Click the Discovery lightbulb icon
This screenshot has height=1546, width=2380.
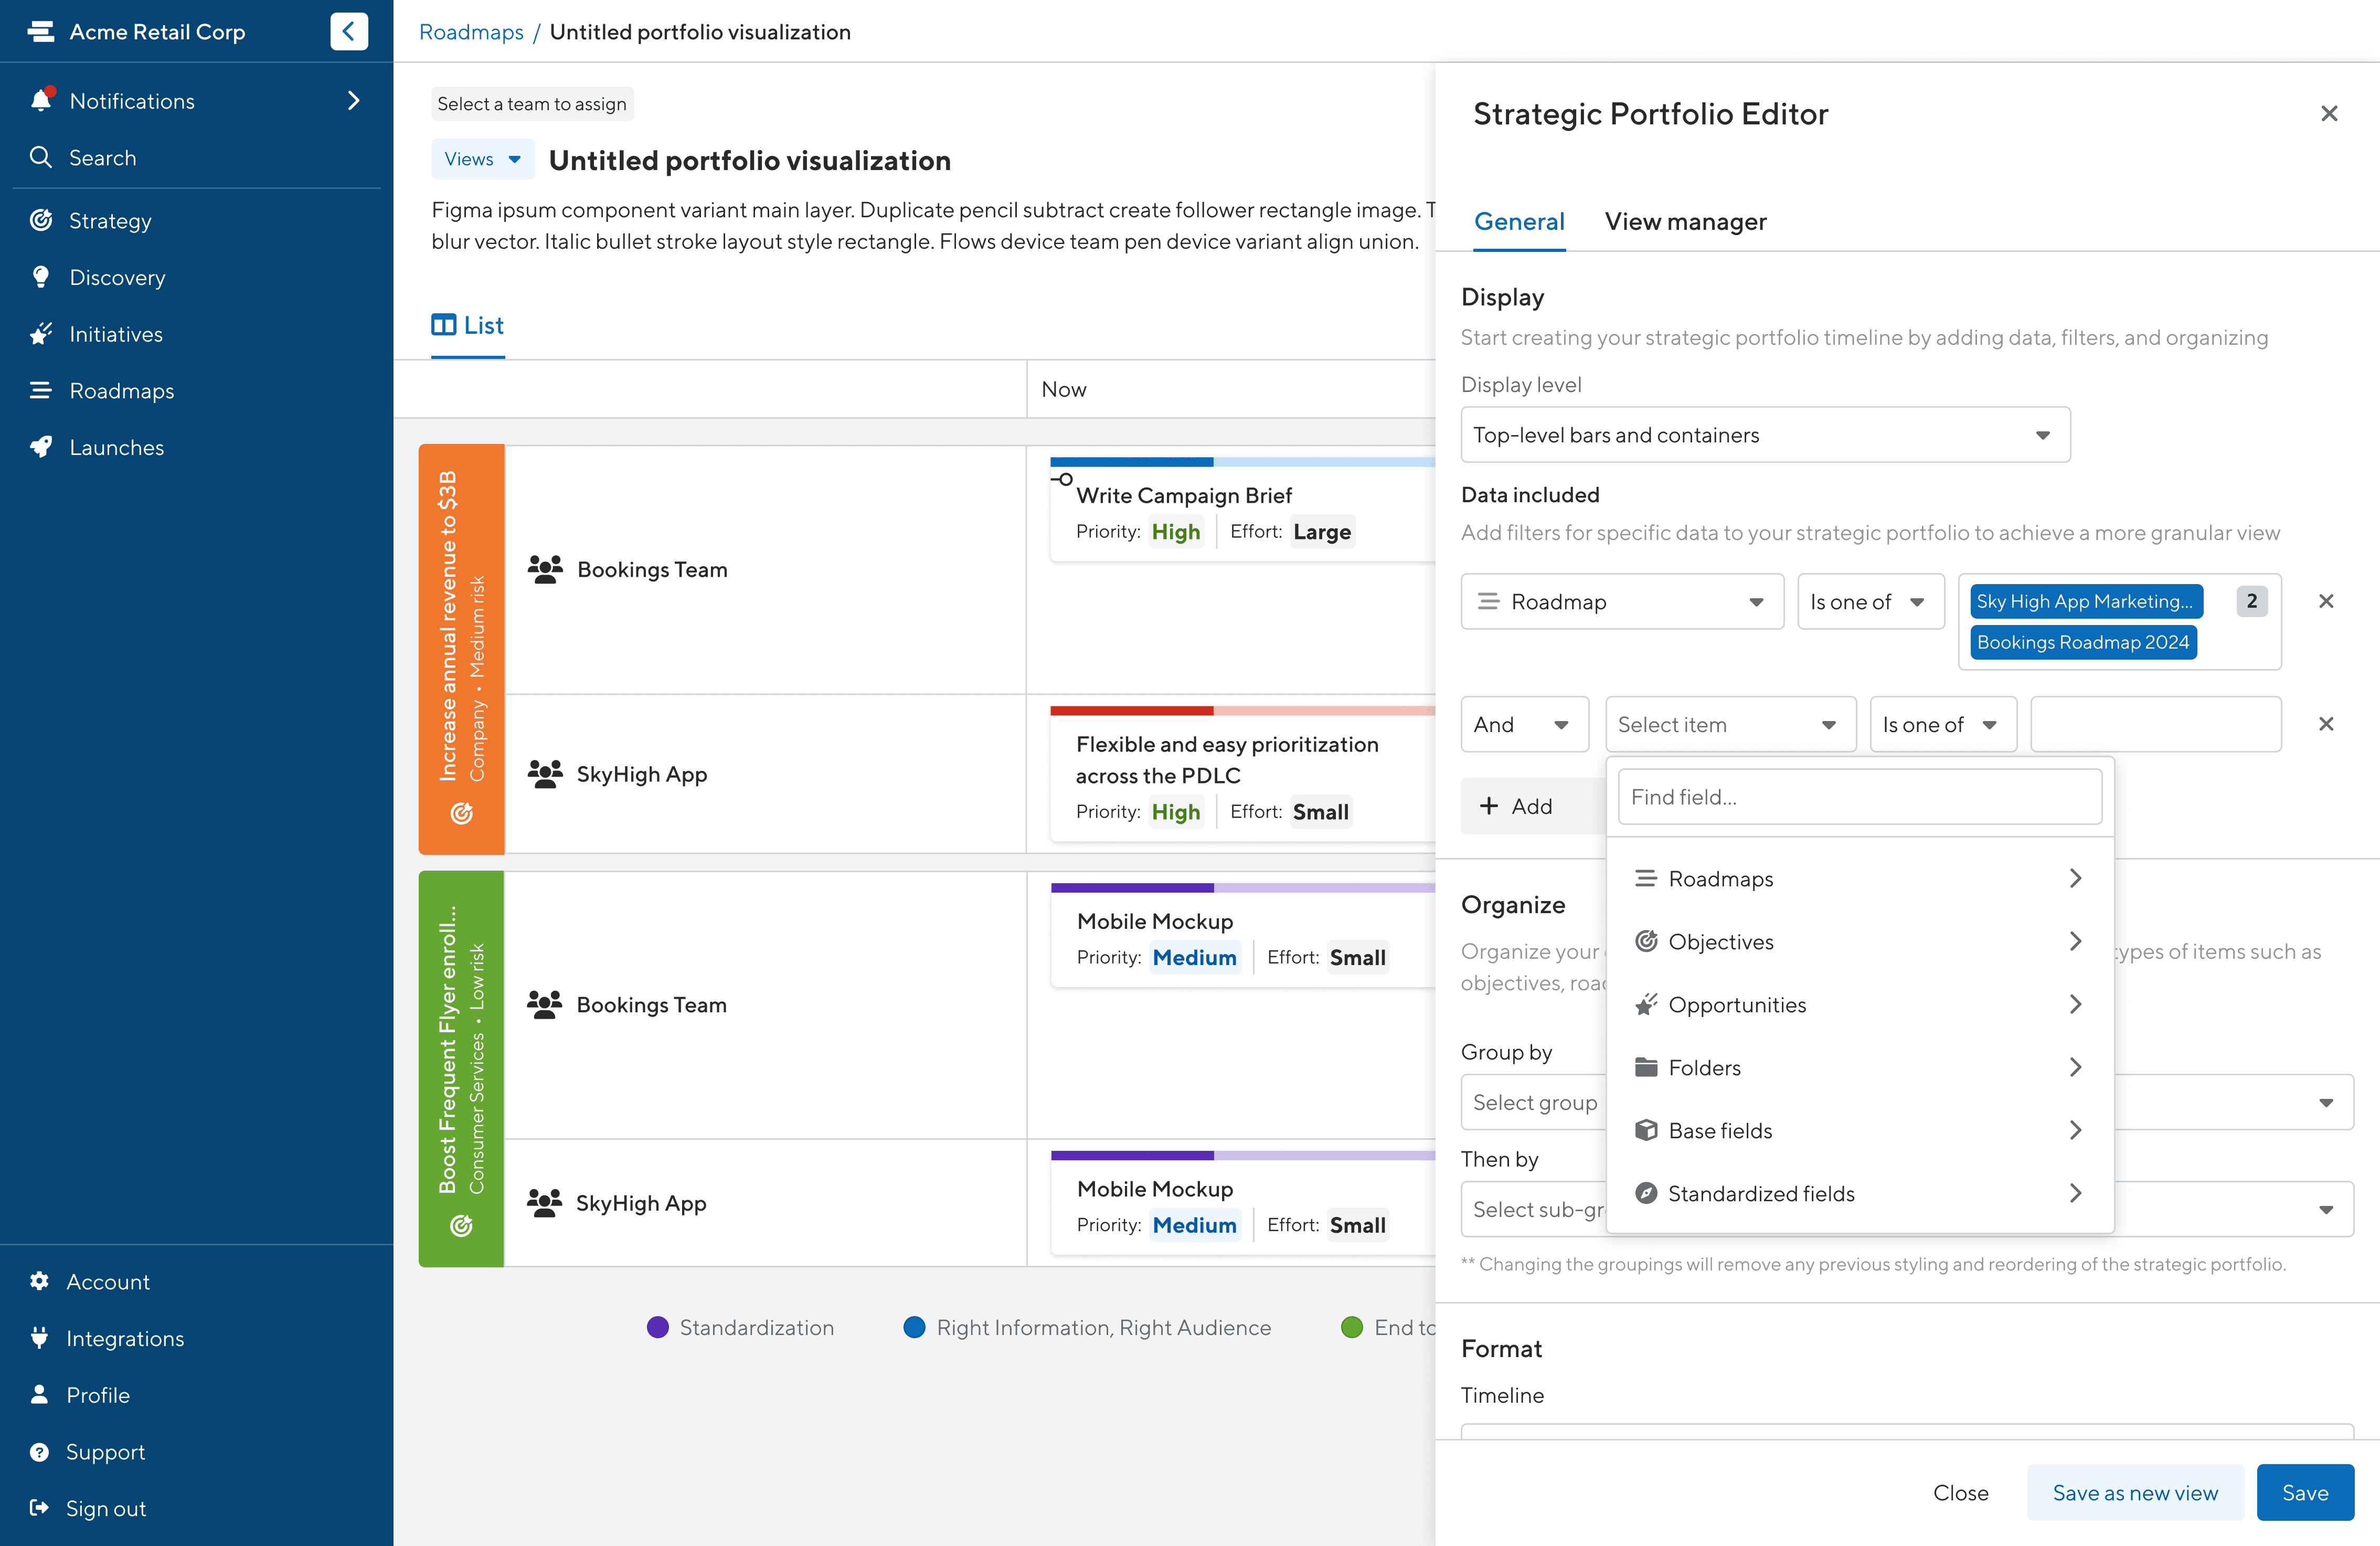pos(41,277)
